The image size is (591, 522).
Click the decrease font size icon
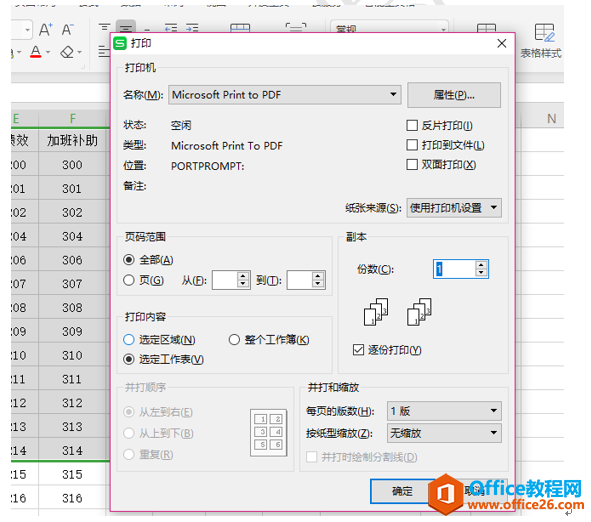click(68, 29)
